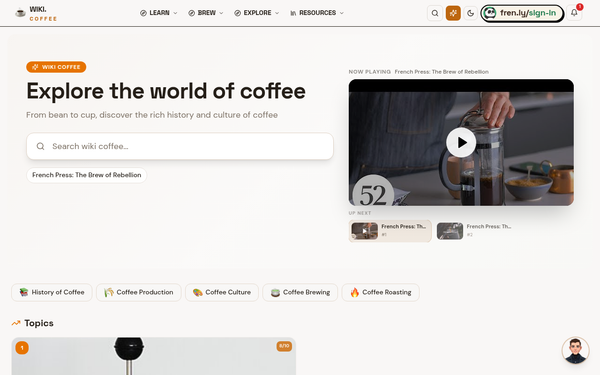600x375 pixels.
Task: Expand the Learn menu
Action: pos(158,13)
